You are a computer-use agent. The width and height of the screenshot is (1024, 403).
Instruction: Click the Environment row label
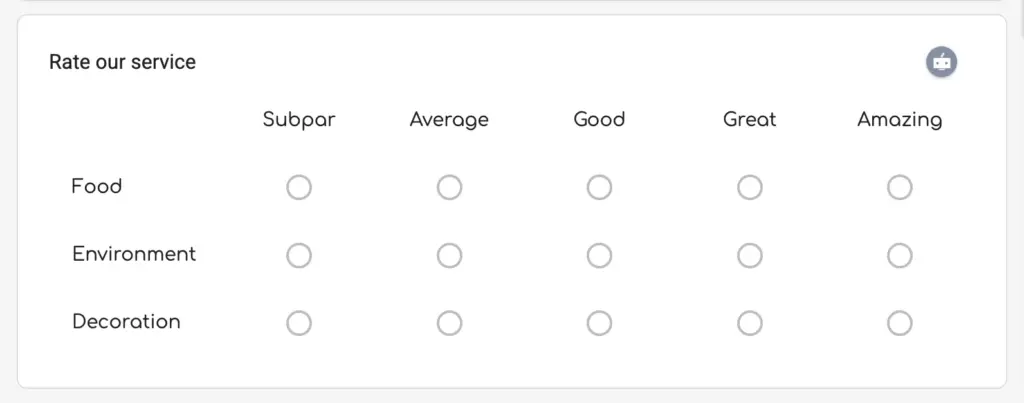coord(134,254)
